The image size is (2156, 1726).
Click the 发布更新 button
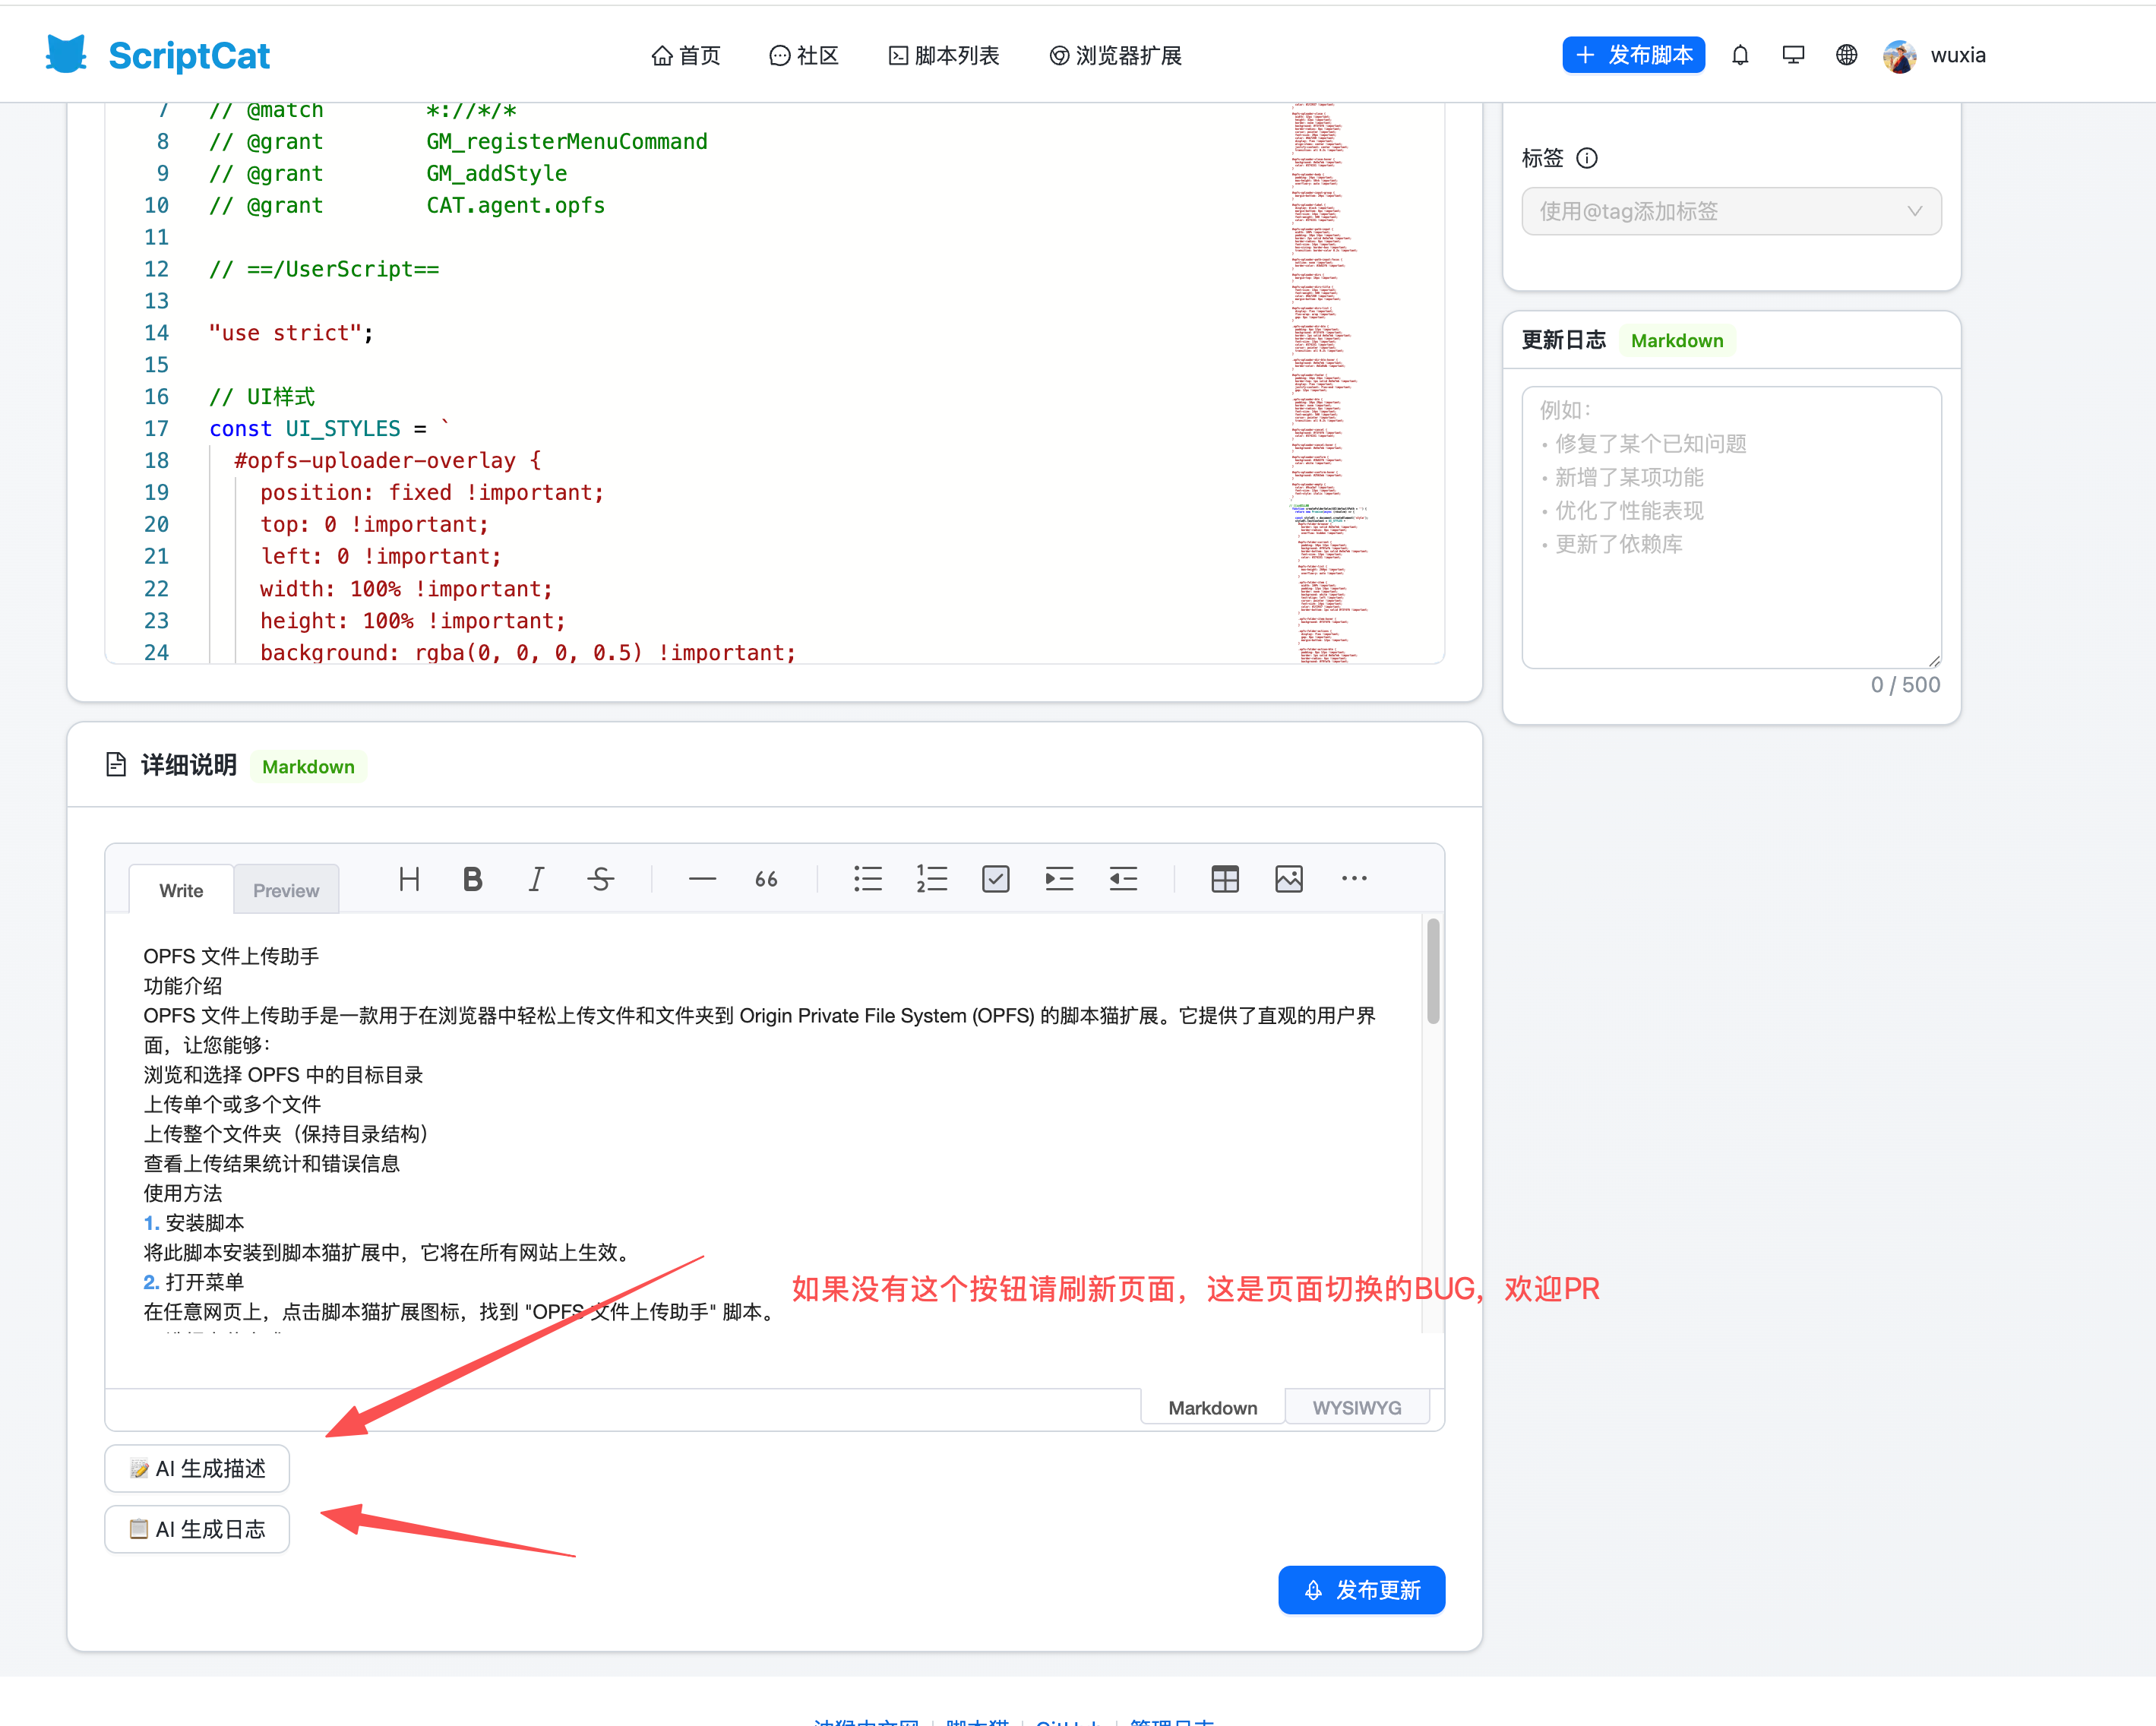(x=1361, y=1590)
